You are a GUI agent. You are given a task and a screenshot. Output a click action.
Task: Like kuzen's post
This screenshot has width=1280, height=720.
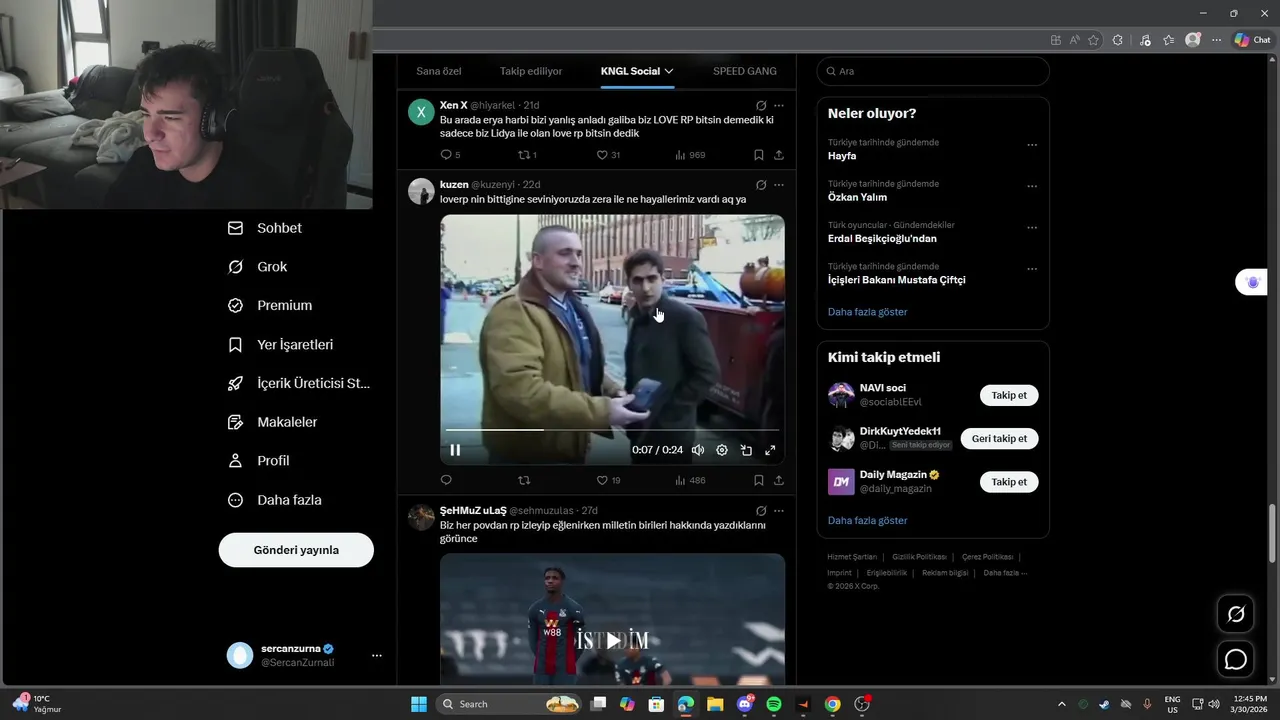tap(602, 480)
